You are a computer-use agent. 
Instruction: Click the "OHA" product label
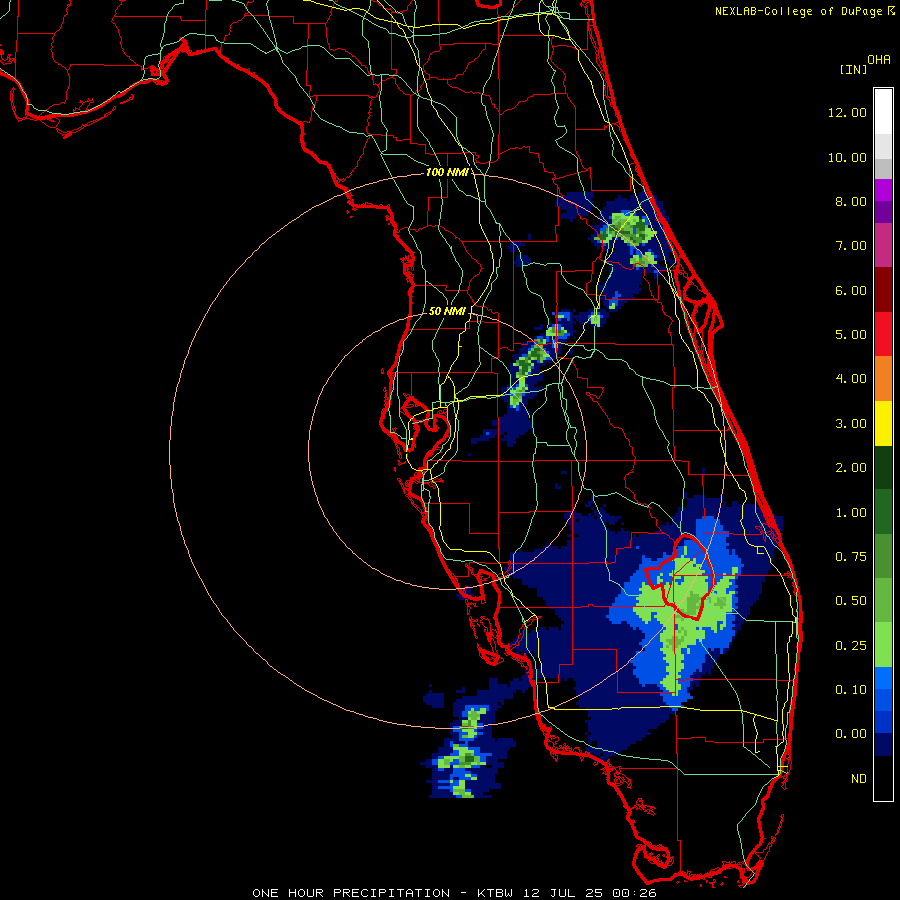[x=879, y=60]
